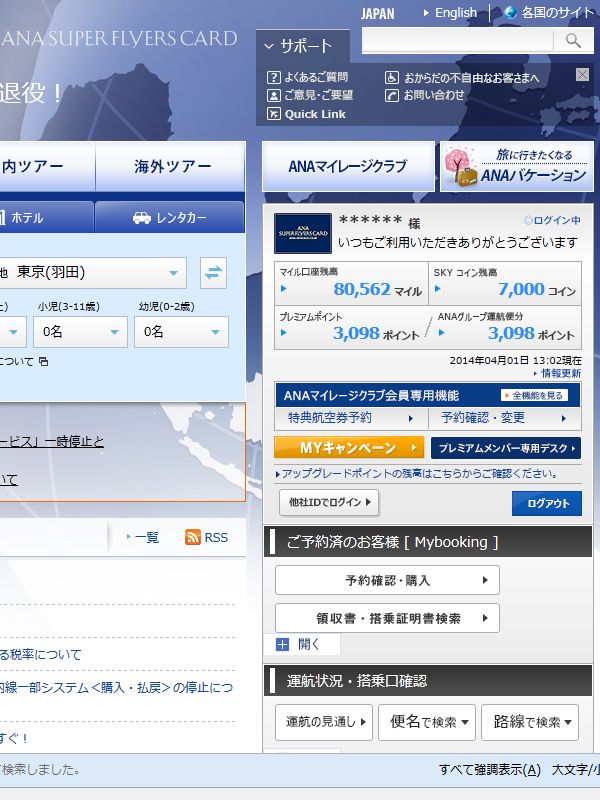Image resolution: width=600 pixels, height=800 pixels.
Task: View SKY コイン残高 7,000 コイン
Action: coord(505,284)
